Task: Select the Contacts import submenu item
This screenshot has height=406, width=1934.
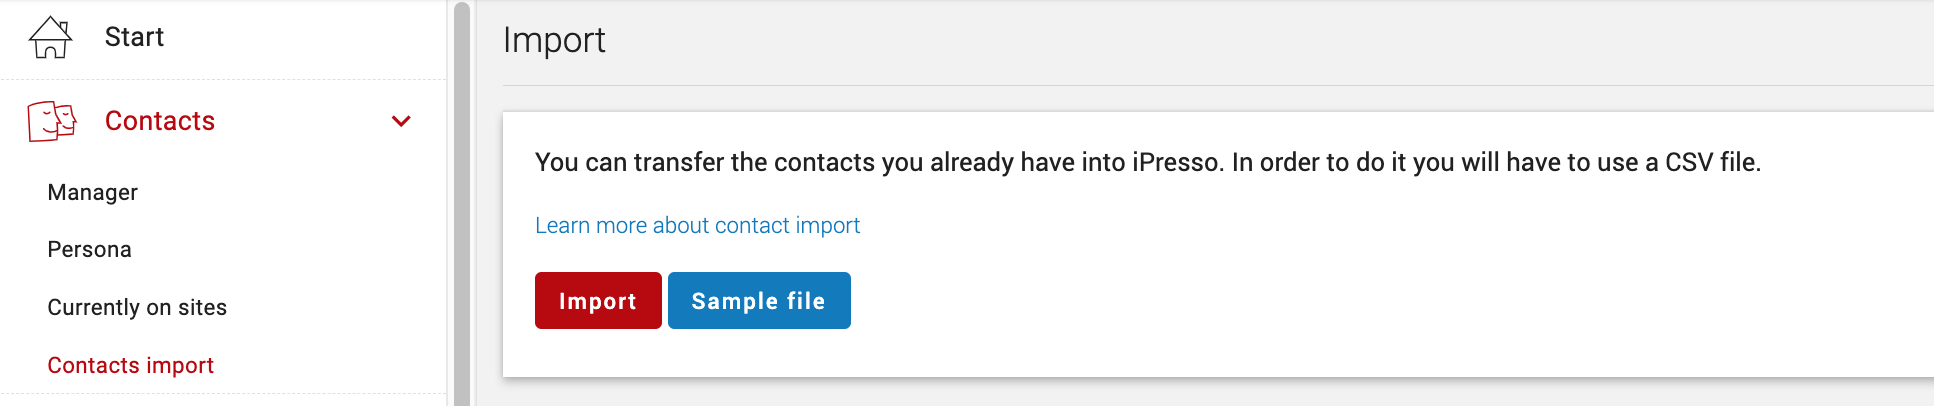Action: click(131, 365)
